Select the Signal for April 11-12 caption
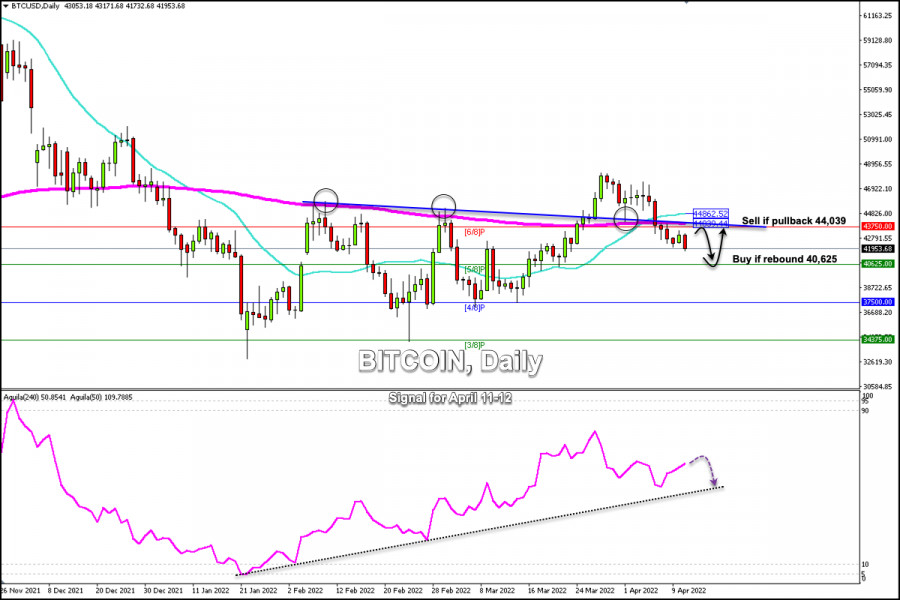The width and height of the screenshot is (900, 600). point(450,398)
